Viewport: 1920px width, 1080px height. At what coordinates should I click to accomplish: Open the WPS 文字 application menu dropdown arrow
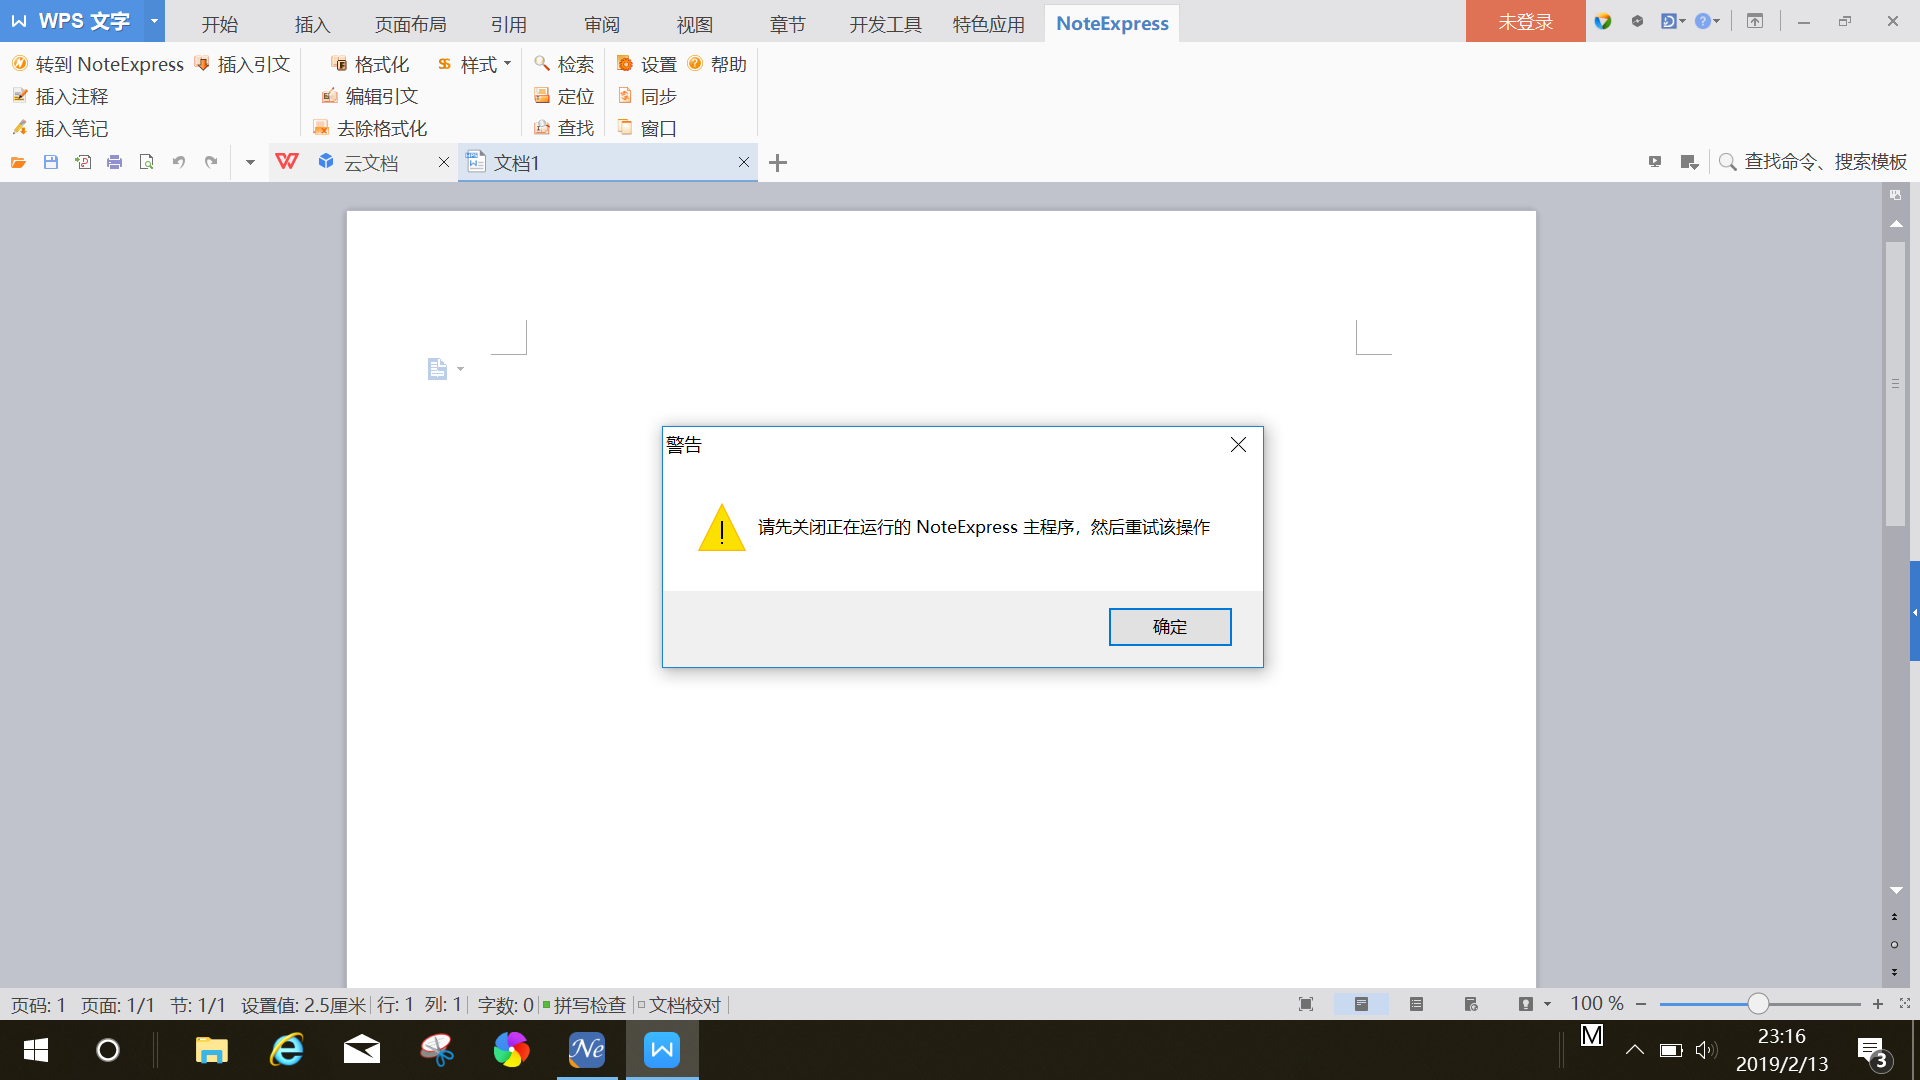(154, 21)
